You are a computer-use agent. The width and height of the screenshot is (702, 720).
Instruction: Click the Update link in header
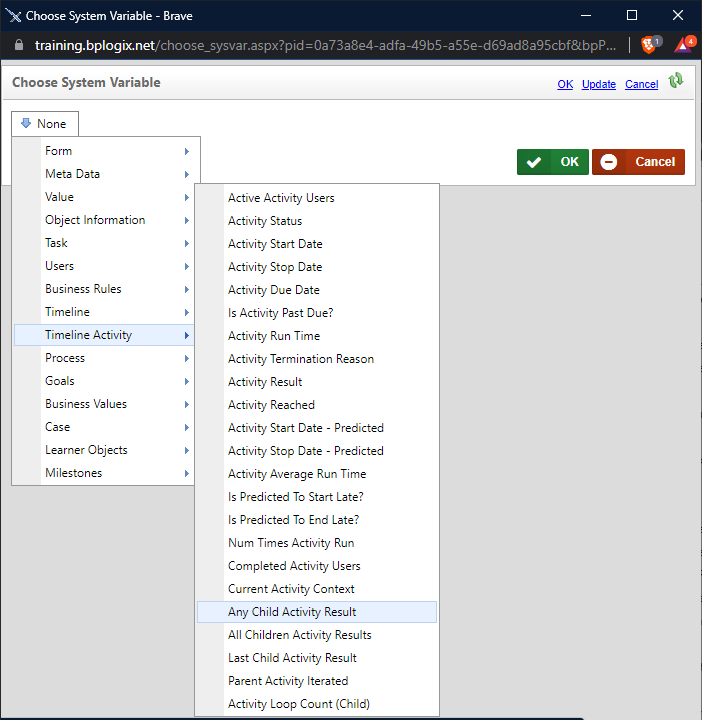[599, 84]
